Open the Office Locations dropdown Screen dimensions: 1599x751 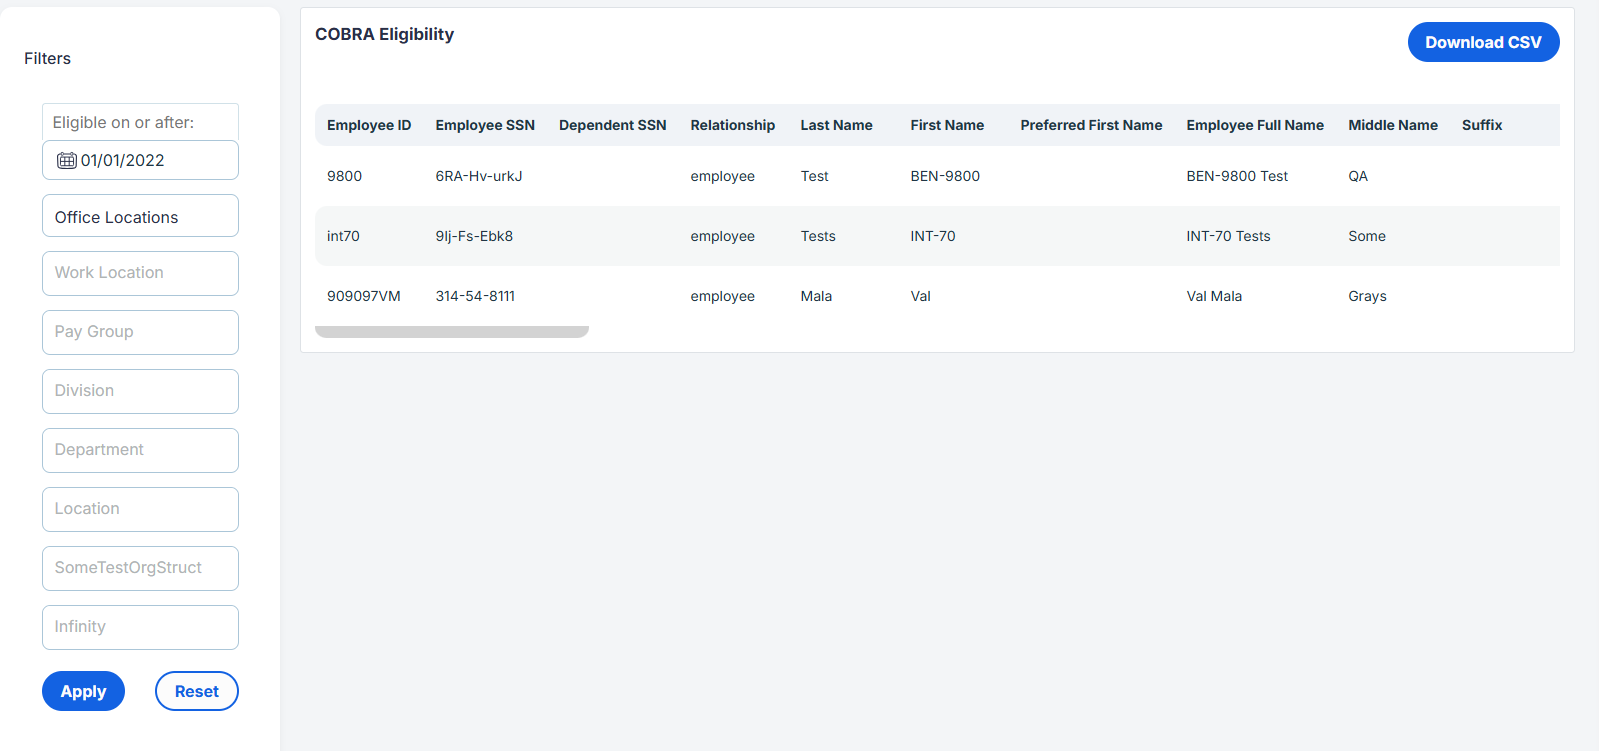point(140,216)
